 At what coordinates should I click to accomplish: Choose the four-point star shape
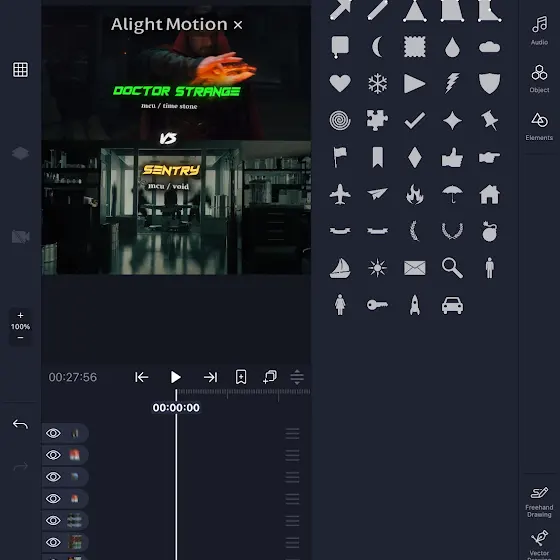pos(452,120)
